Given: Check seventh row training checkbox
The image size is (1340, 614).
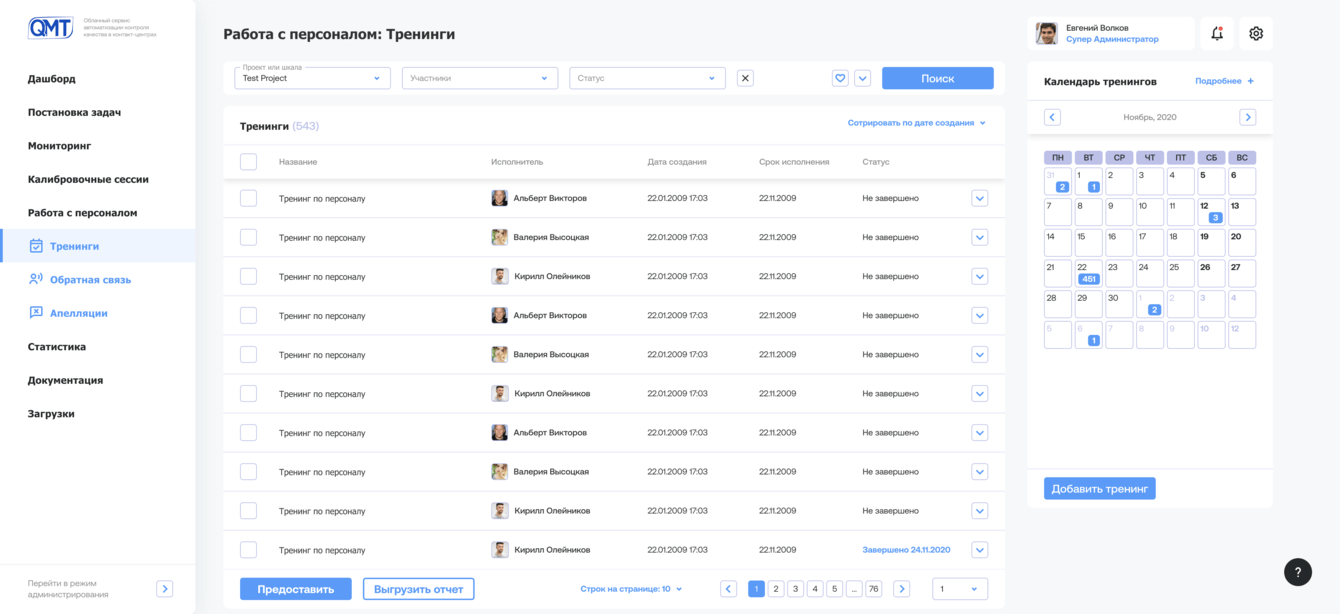Looking at the screenshot, I should pyautogui.click(x=248, y=432).
